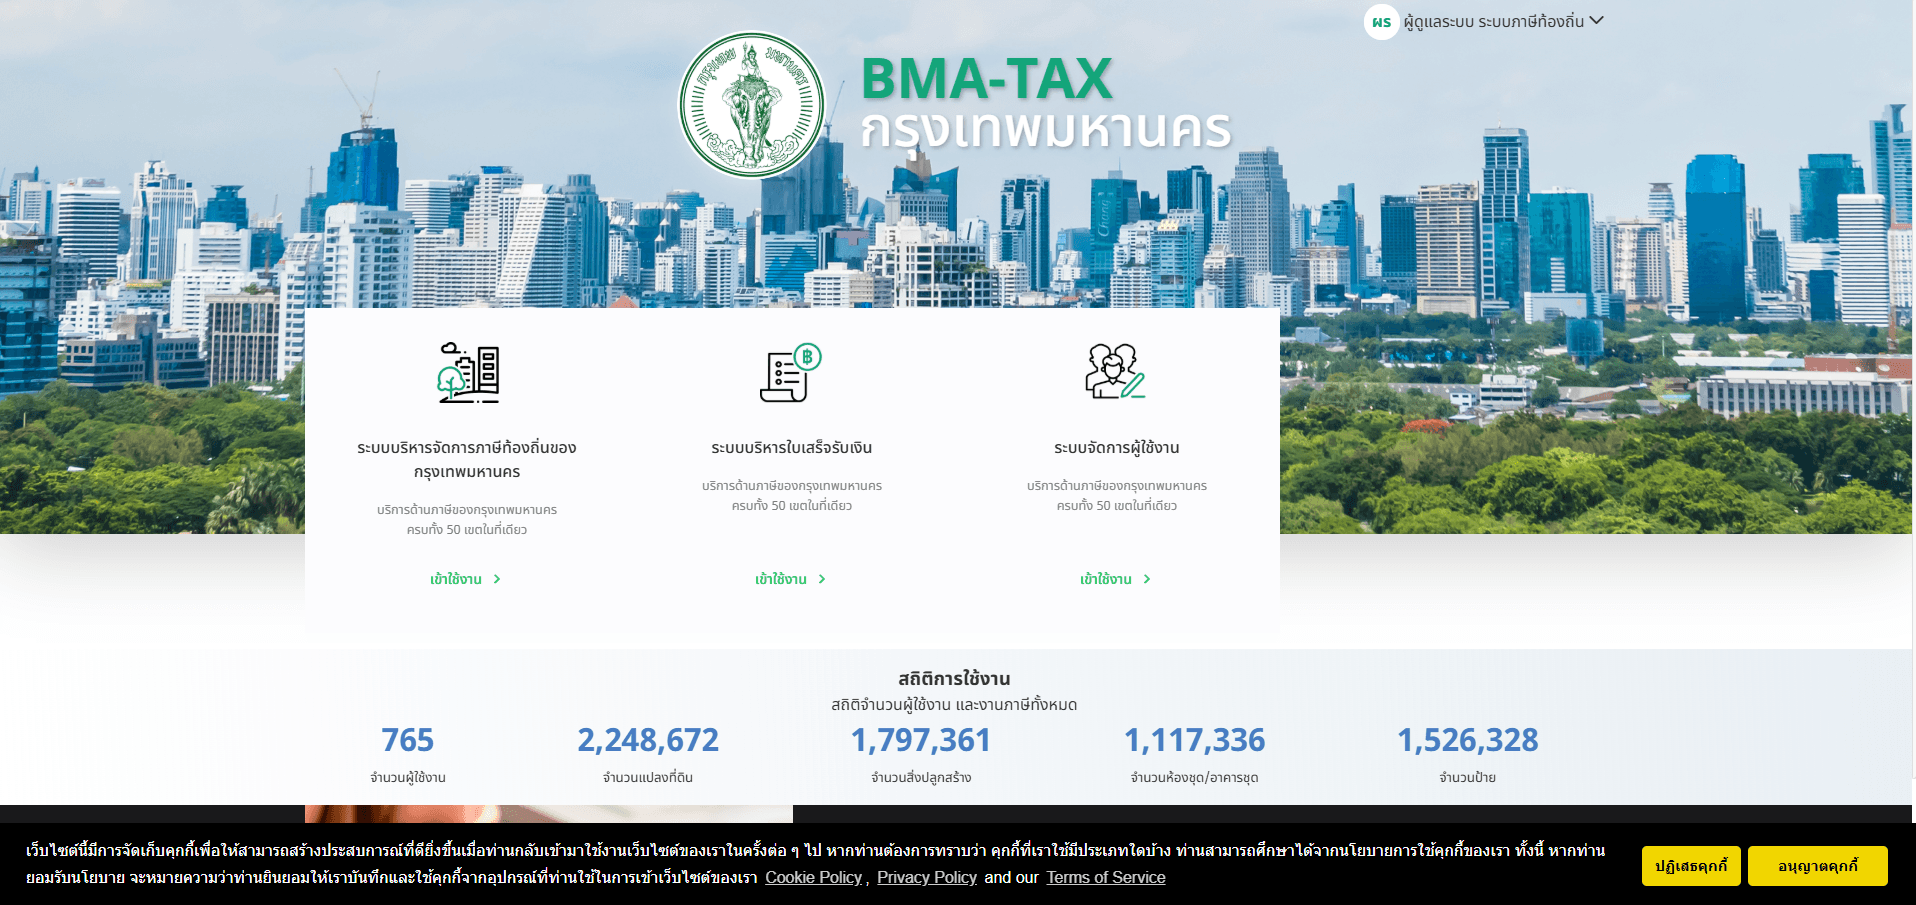This screenshot has width=1916, height=905.
Task: Open the Privacy Policy link
Action: pyautogui.click(x=927, y=877)
